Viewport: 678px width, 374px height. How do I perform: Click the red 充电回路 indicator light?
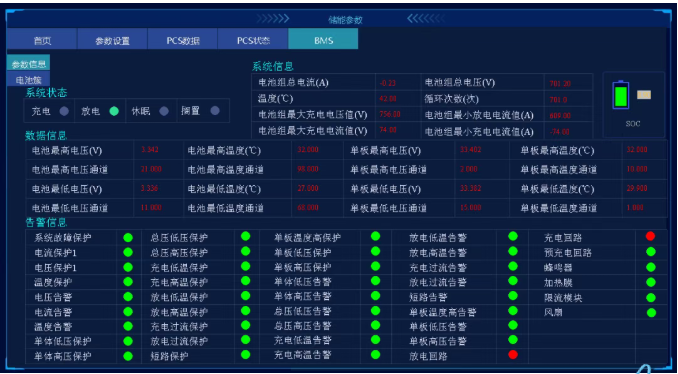click(650, 236)
